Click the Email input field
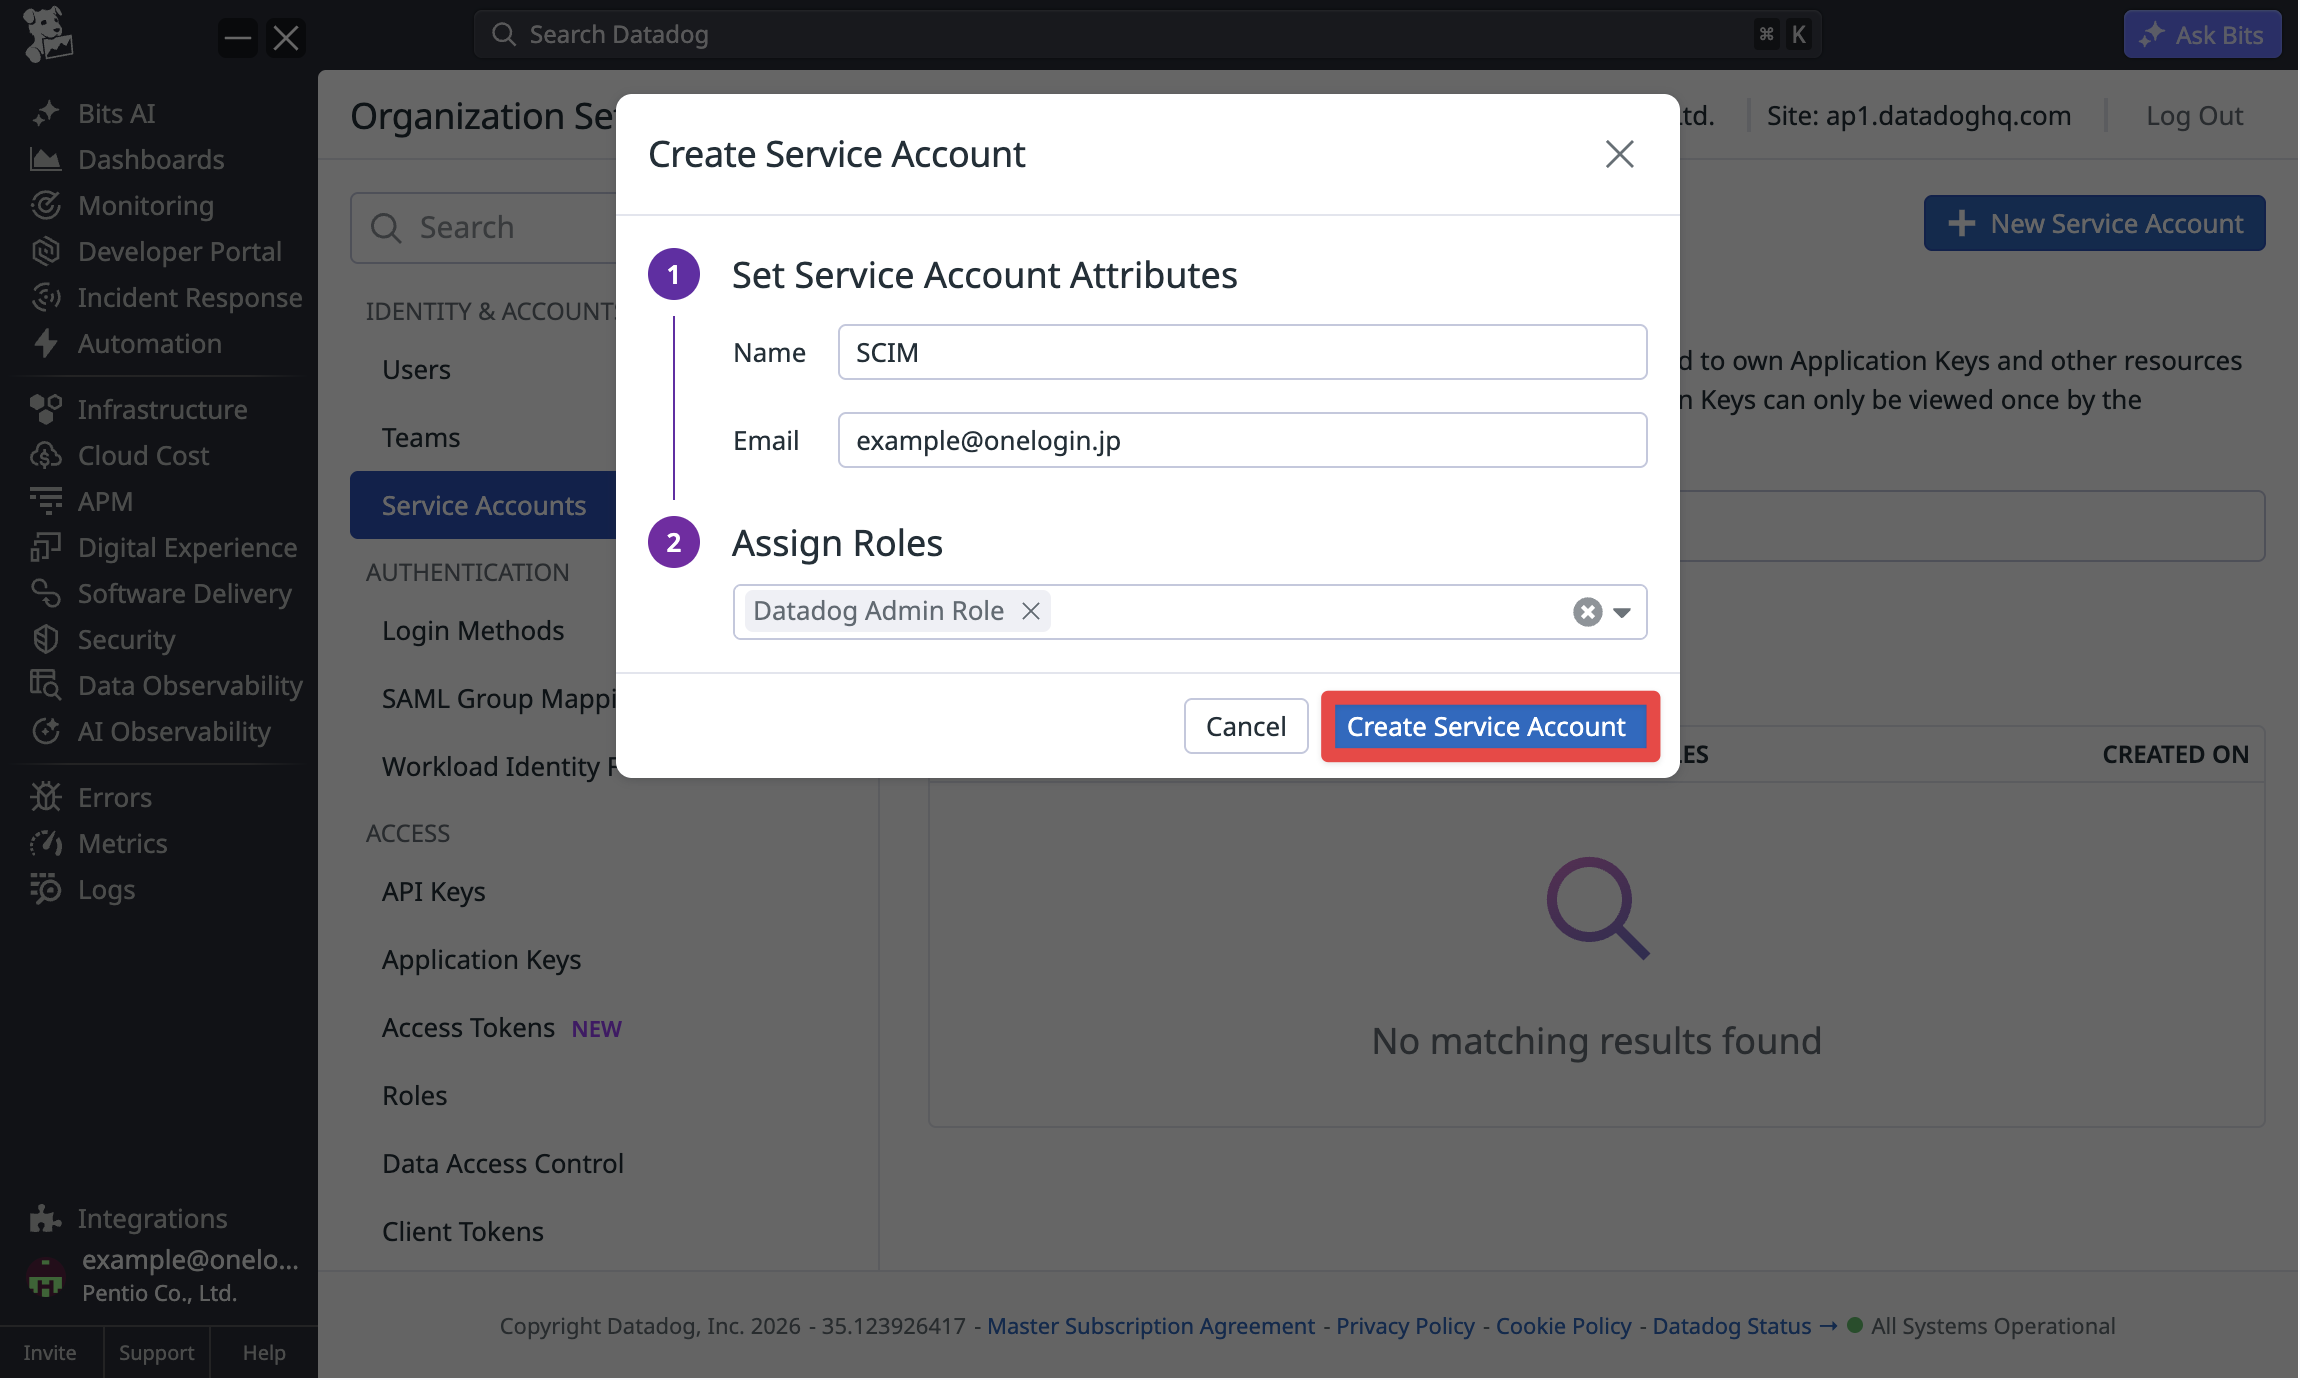Screen dimensions: 2300x1380 [x=1242, y=440]
